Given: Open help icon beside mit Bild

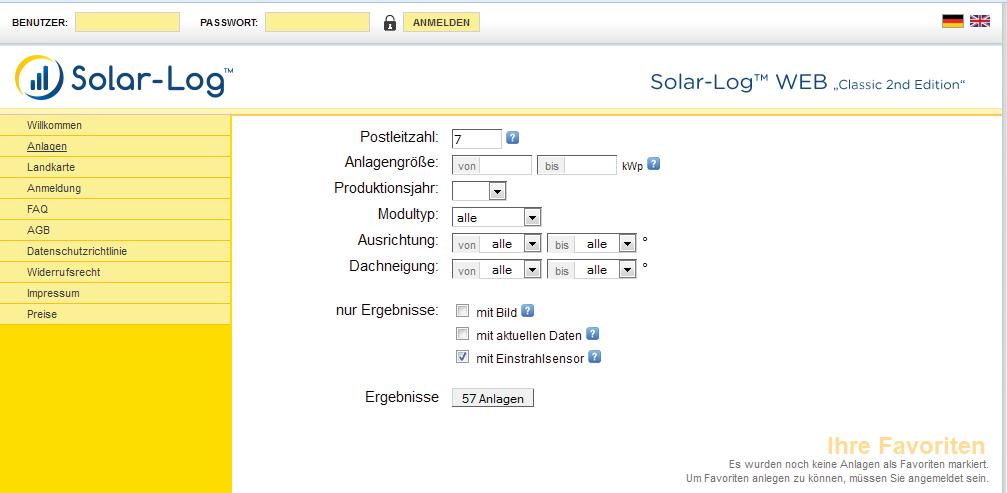Looking at the screenshot, I should pyautogui.click(x=527, y=311).
